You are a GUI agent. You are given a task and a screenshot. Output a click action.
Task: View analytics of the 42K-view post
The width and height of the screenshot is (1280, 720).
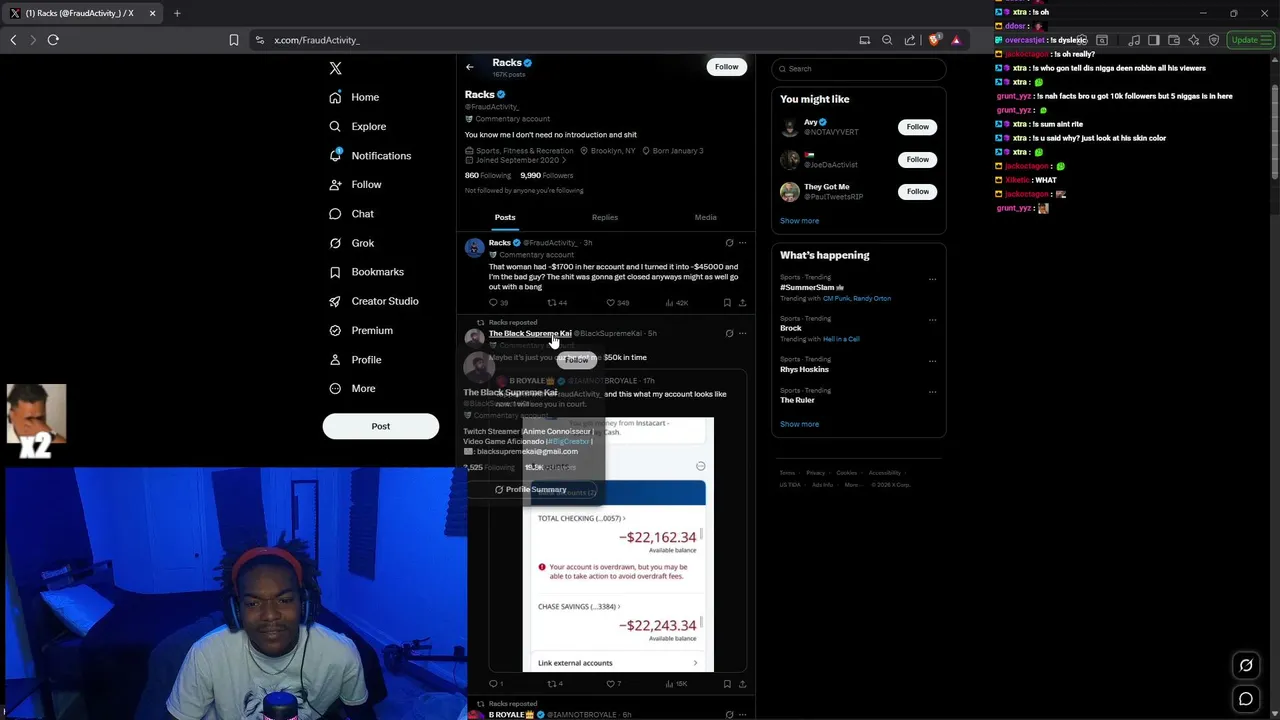coord(677,302)
